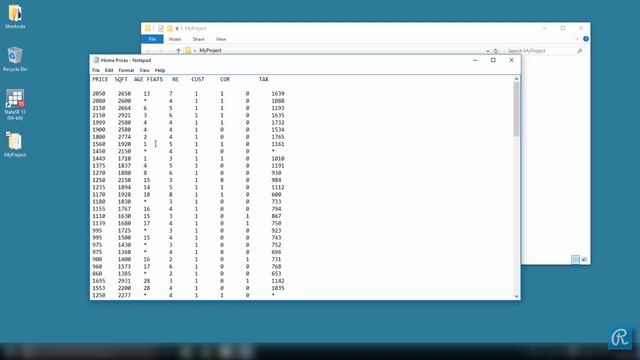Click the TAX column header text
This screenshot has height=360, width=640.
point(264,79)
